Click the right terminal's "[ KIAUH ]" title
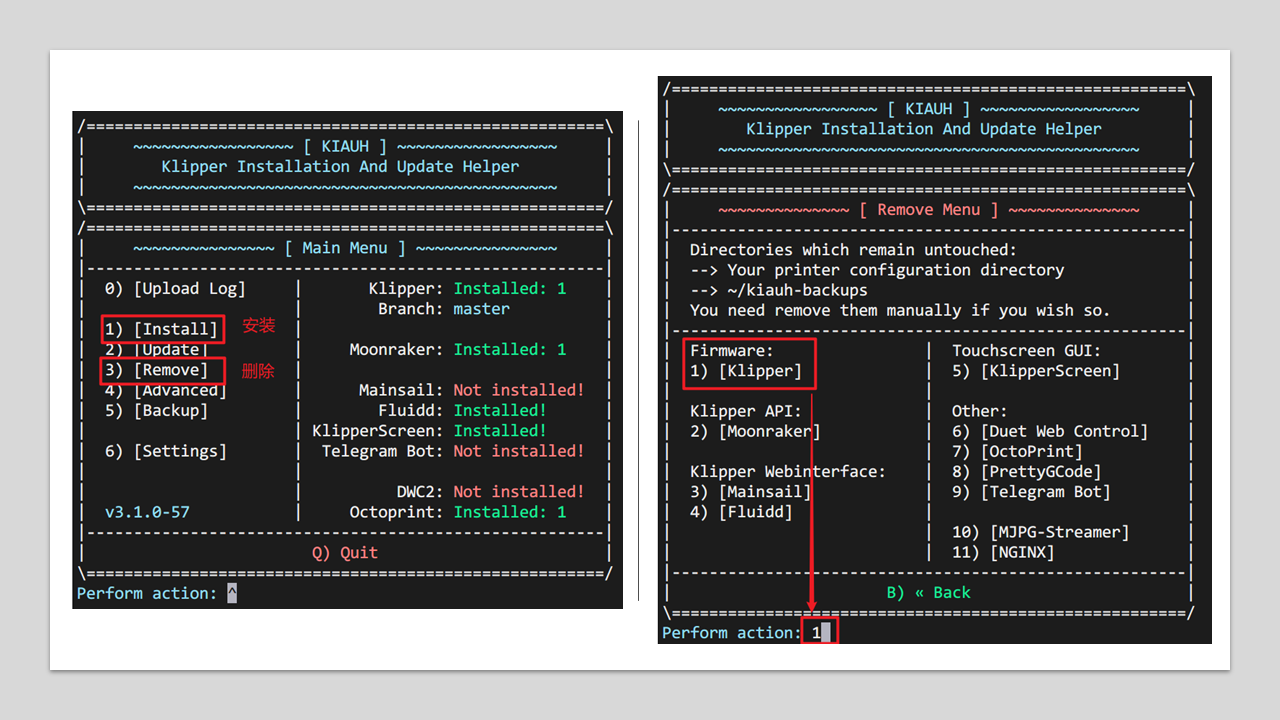 click(x=928, y=109)
